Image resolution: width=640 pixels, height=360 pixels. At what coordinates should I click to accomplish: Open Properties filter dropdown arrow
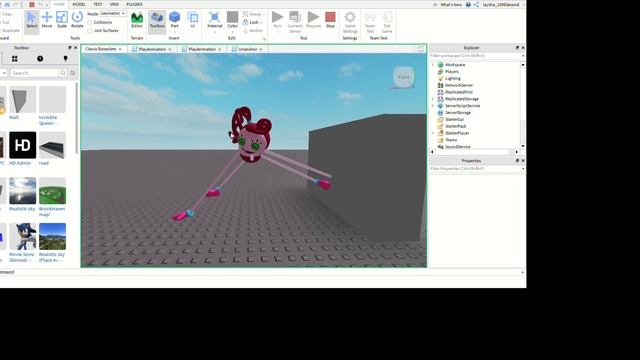click(523, 169)
